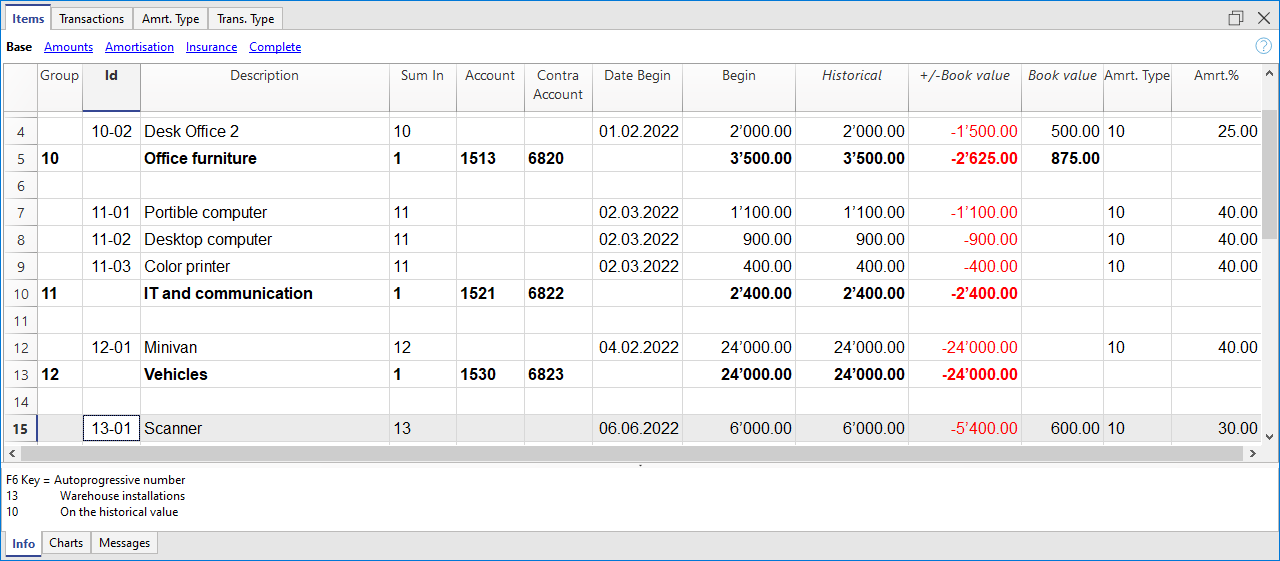1280x561 pixels.
Task: Click the vertical scrollbar down arrow
Action: (1270, 436)
